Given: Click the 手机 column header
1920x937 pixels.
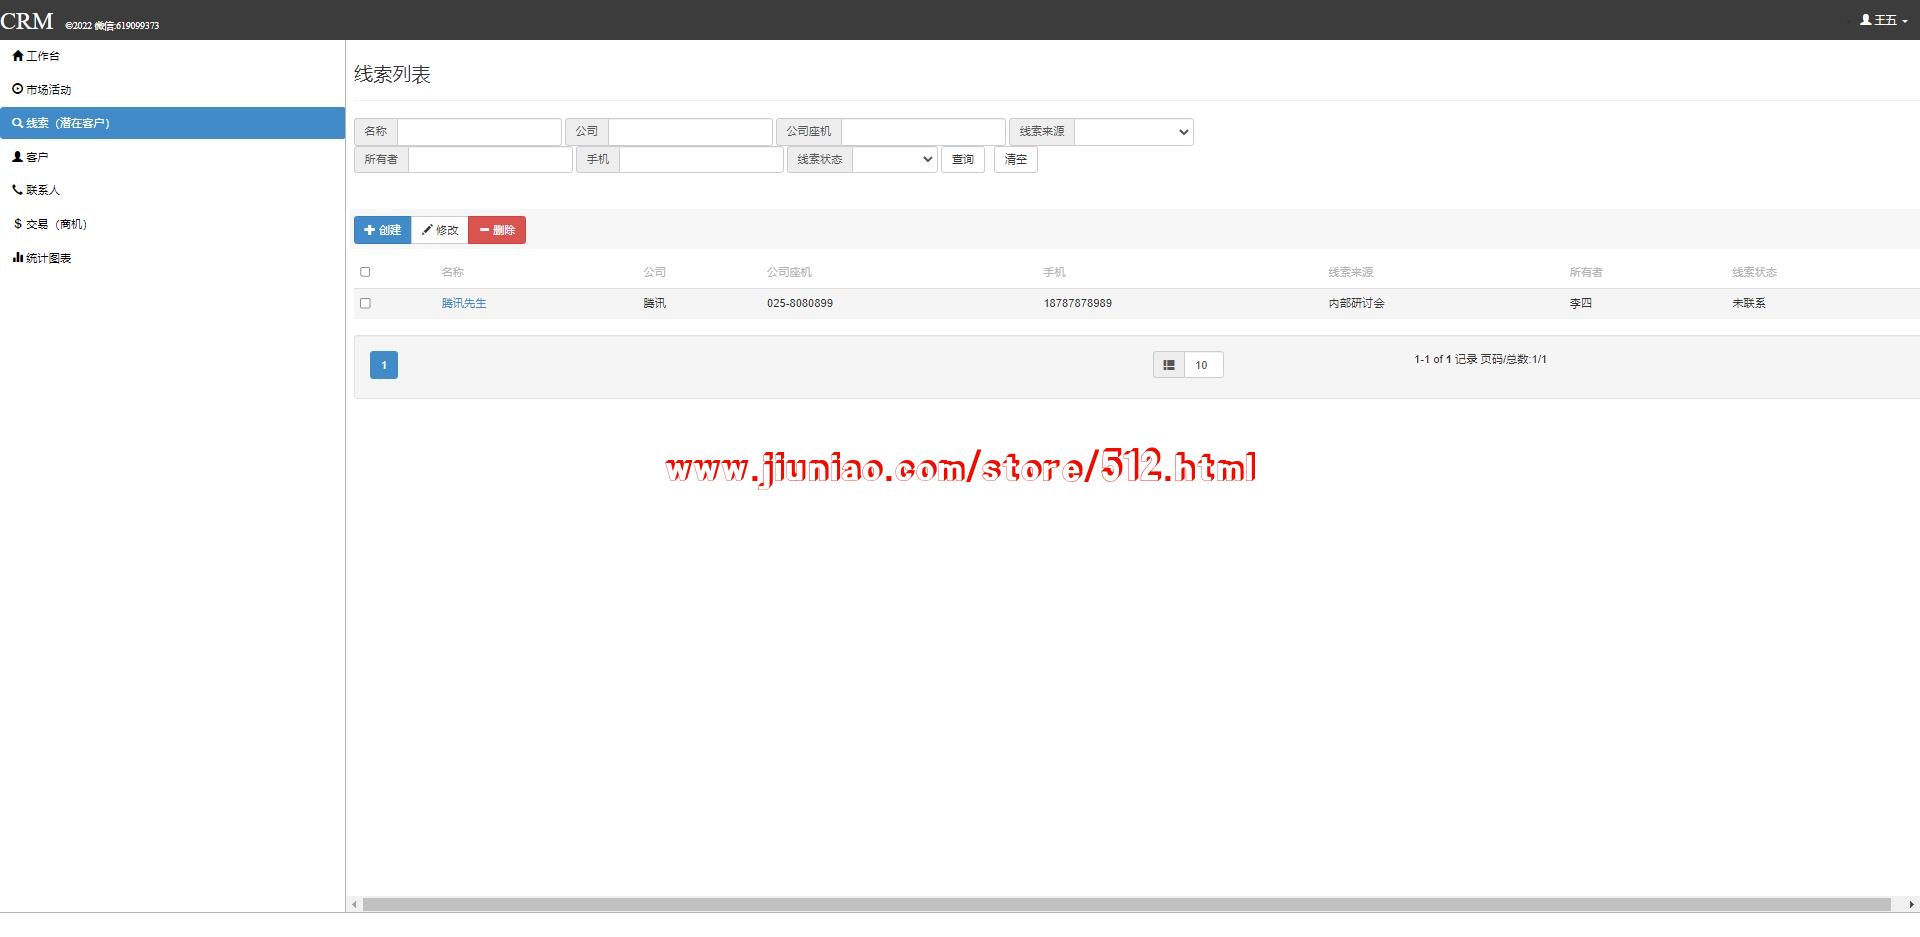Looking at the screenshot, I should (1055, 272).
